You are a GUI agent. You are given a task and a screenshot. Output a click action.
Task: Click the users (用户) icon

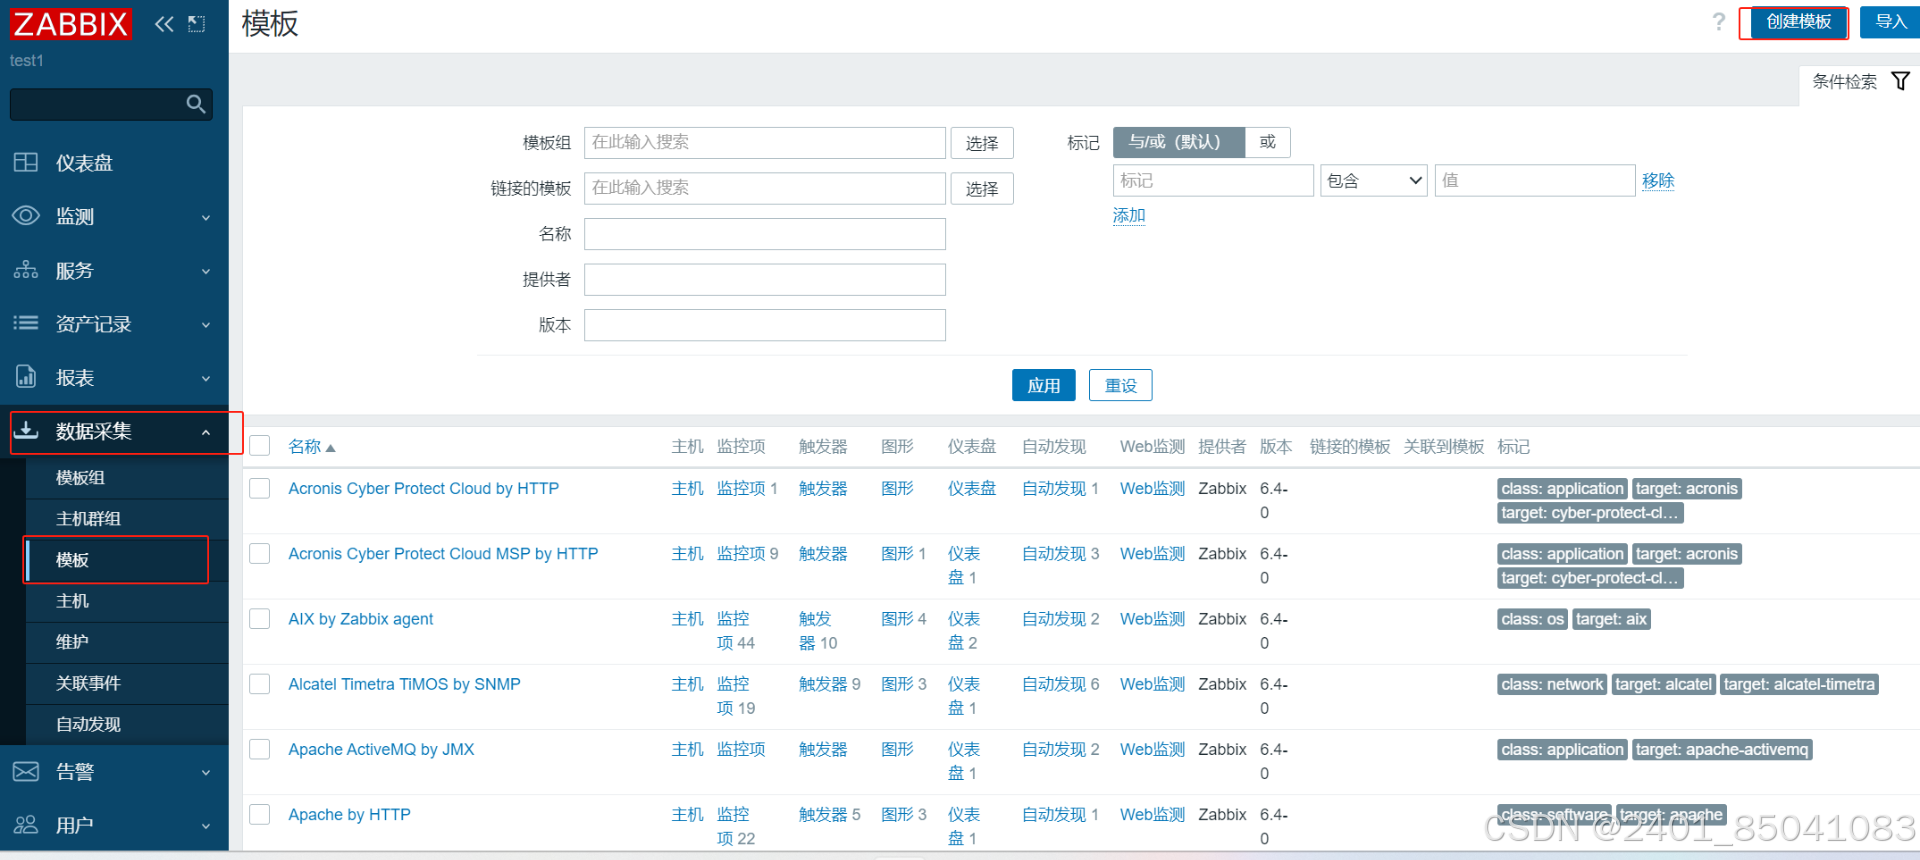pos(26,825)
